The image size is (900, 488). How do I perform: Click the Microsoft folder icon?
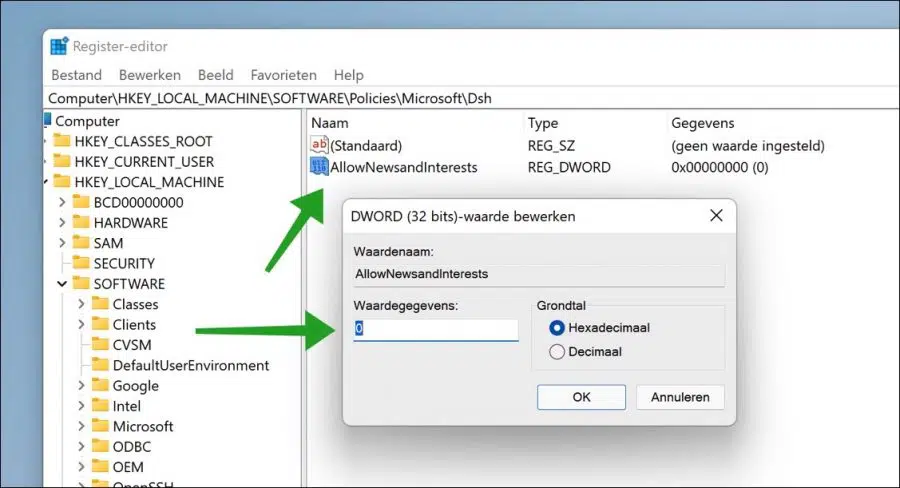[x=100, y=426]
